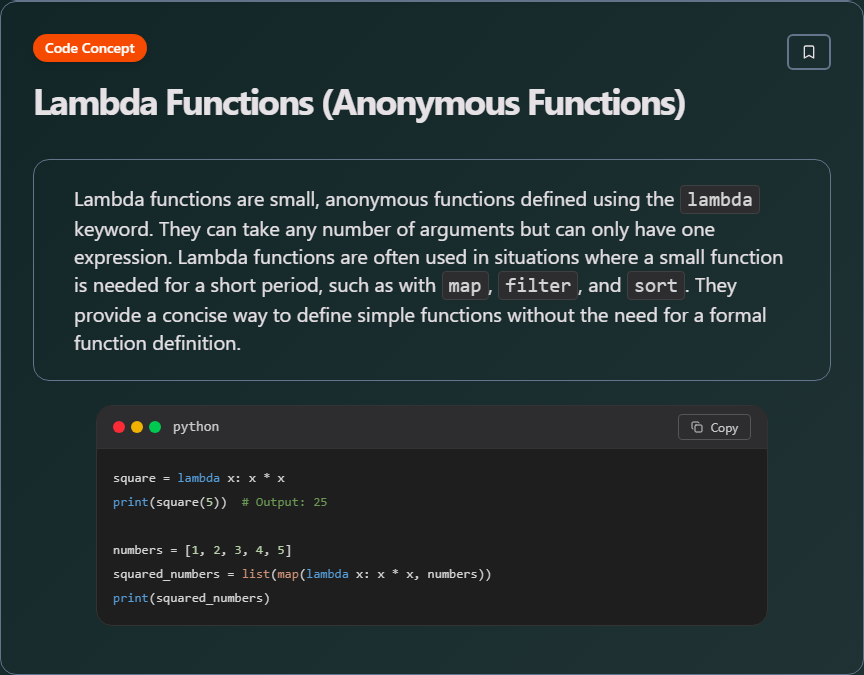This screenshot has width=864, height=675.
Task: Click the inline map code chip
Action: click(x=465, y=285)
